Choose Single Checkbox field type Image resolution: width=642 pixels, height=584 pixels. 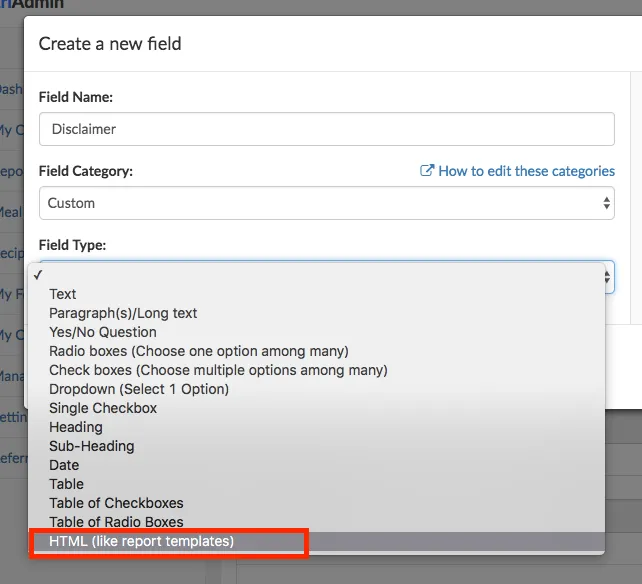[103, 408]
